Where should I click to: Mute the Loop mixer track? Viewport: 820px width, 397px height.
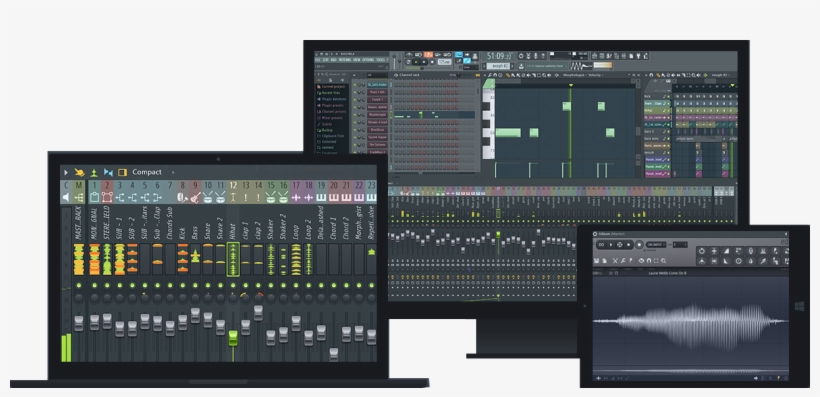[x=296, y=285]
